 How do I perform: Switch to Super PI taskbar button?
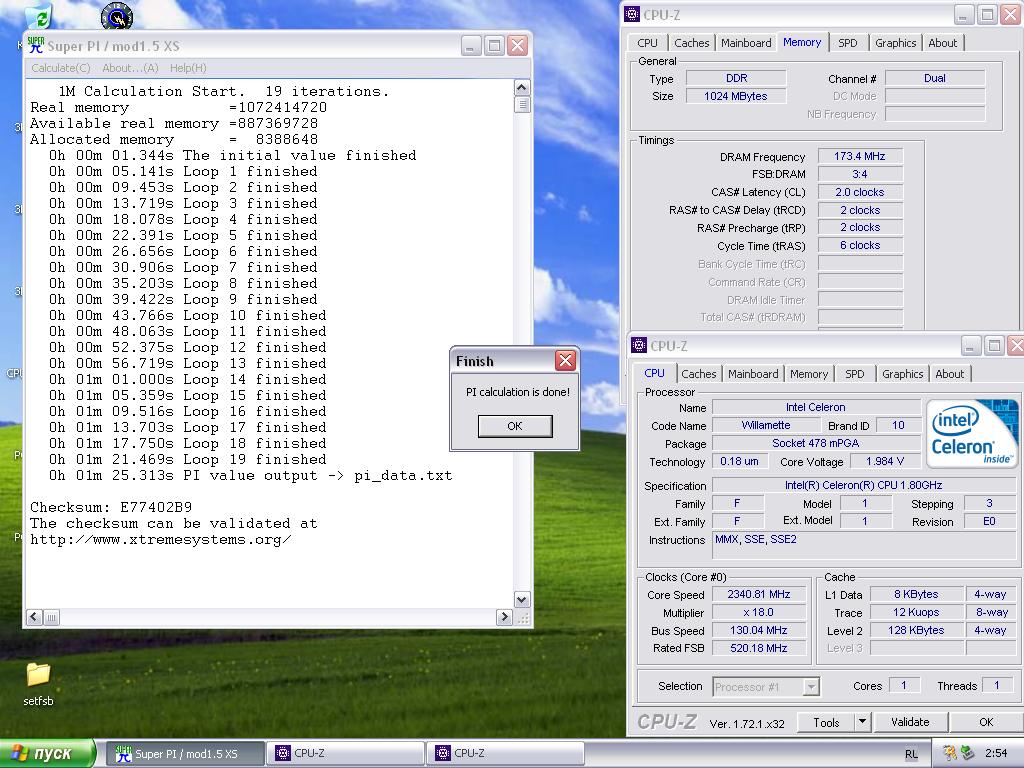pos(185,754)
